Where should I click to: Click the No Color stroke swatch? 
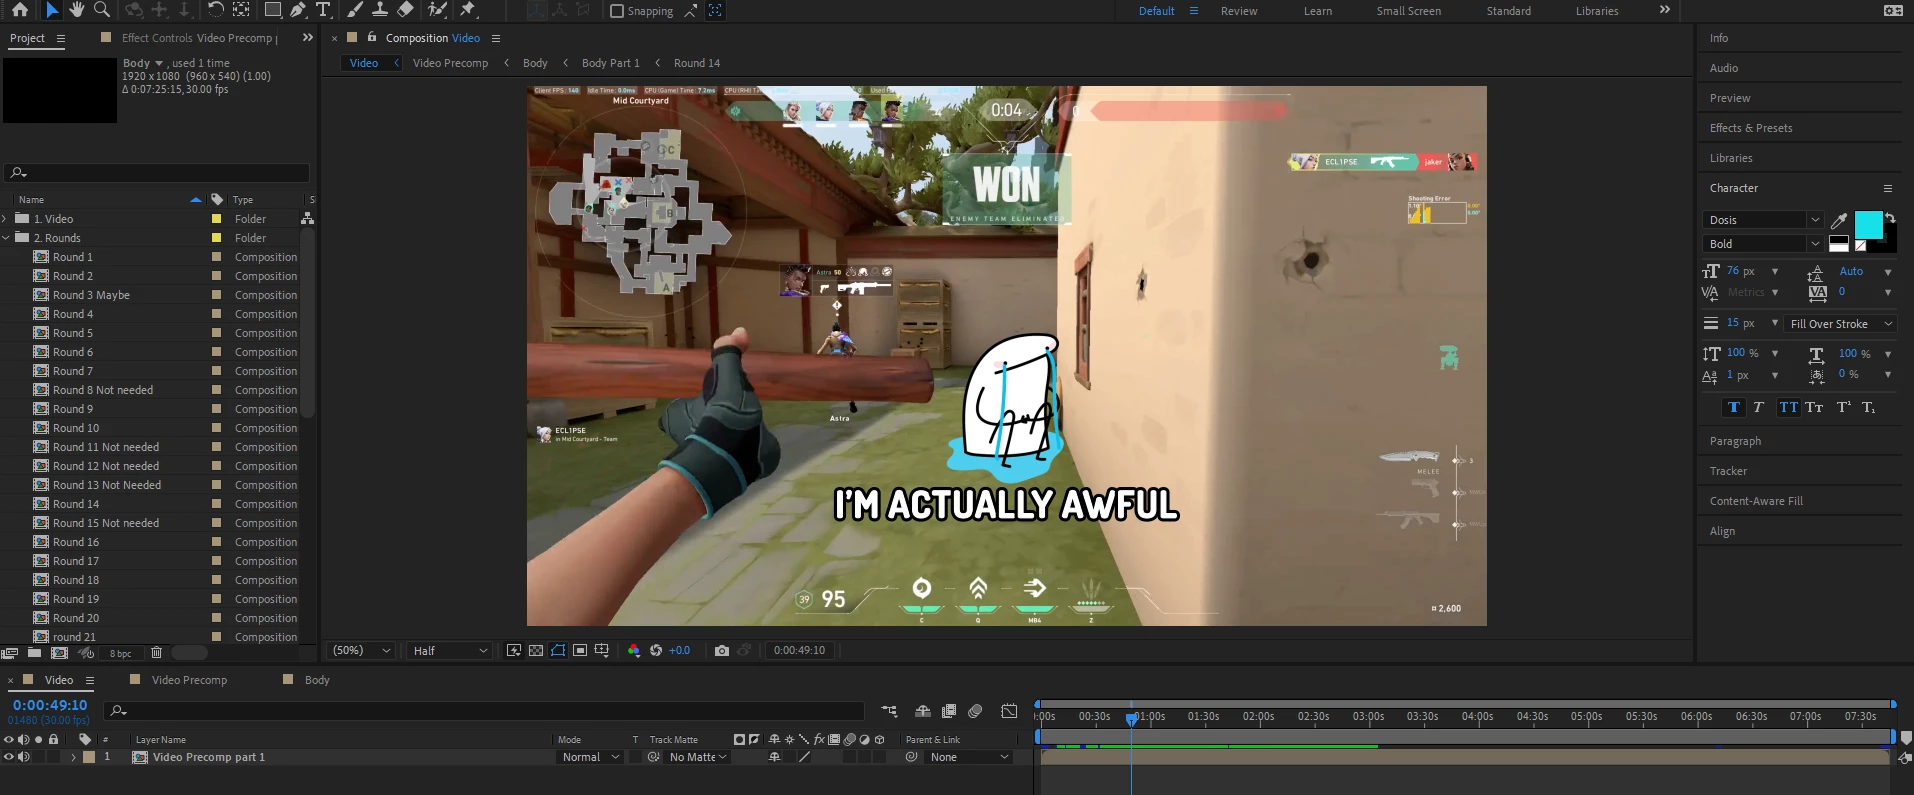tap(1861, 245)
